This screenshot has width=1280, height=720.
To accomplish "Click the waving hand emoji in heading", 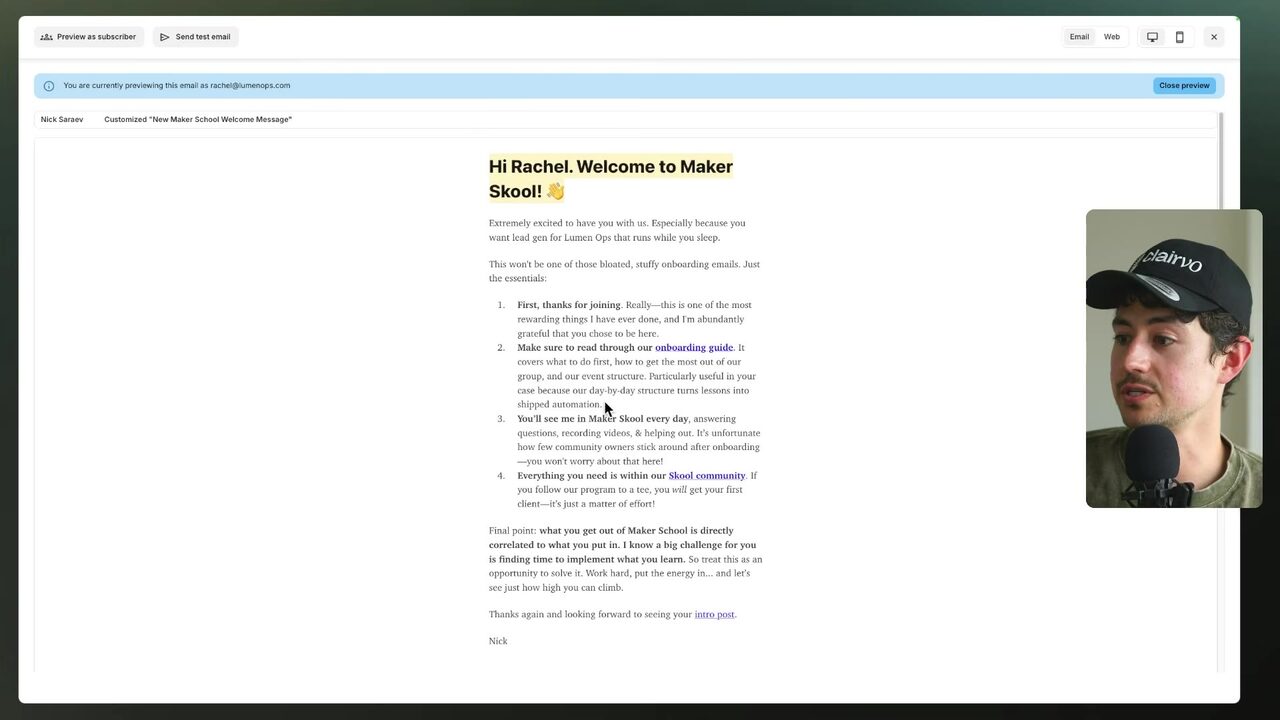I will 555,191.
